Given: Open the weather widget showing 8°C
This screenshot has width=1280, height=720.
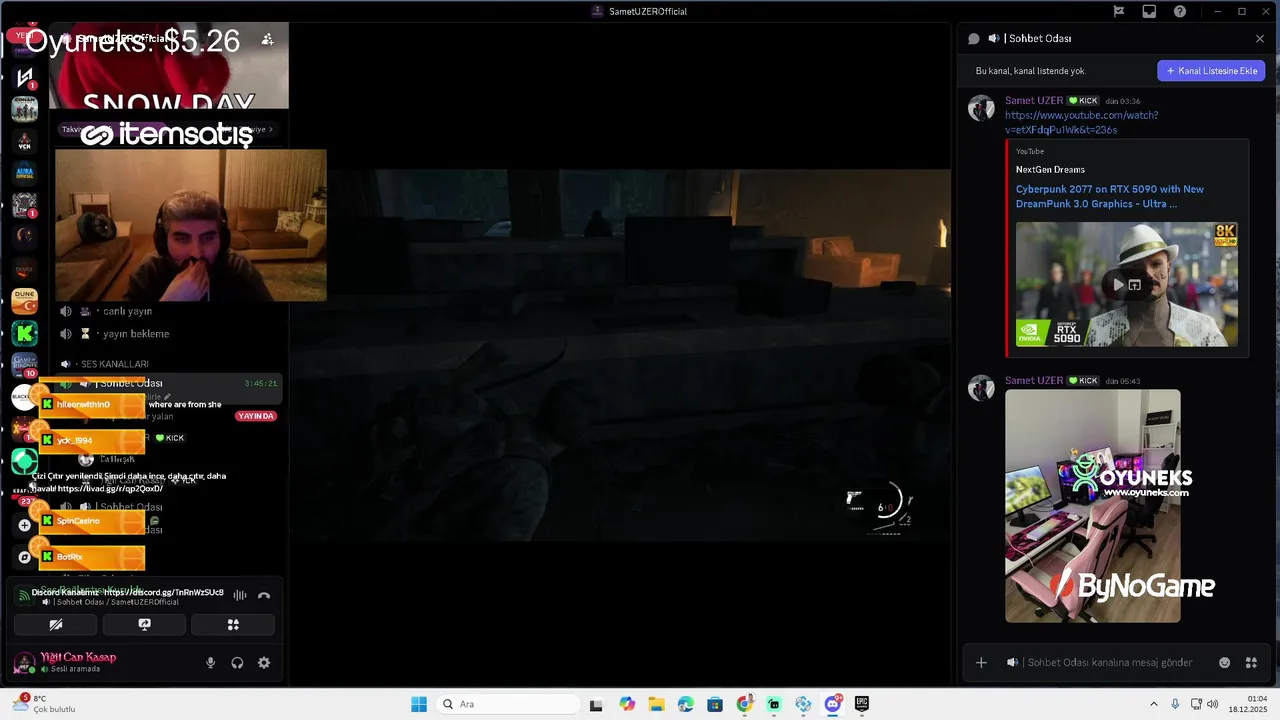Looking at the screenshot, I should pyautogui.click(x=45, y=704).
